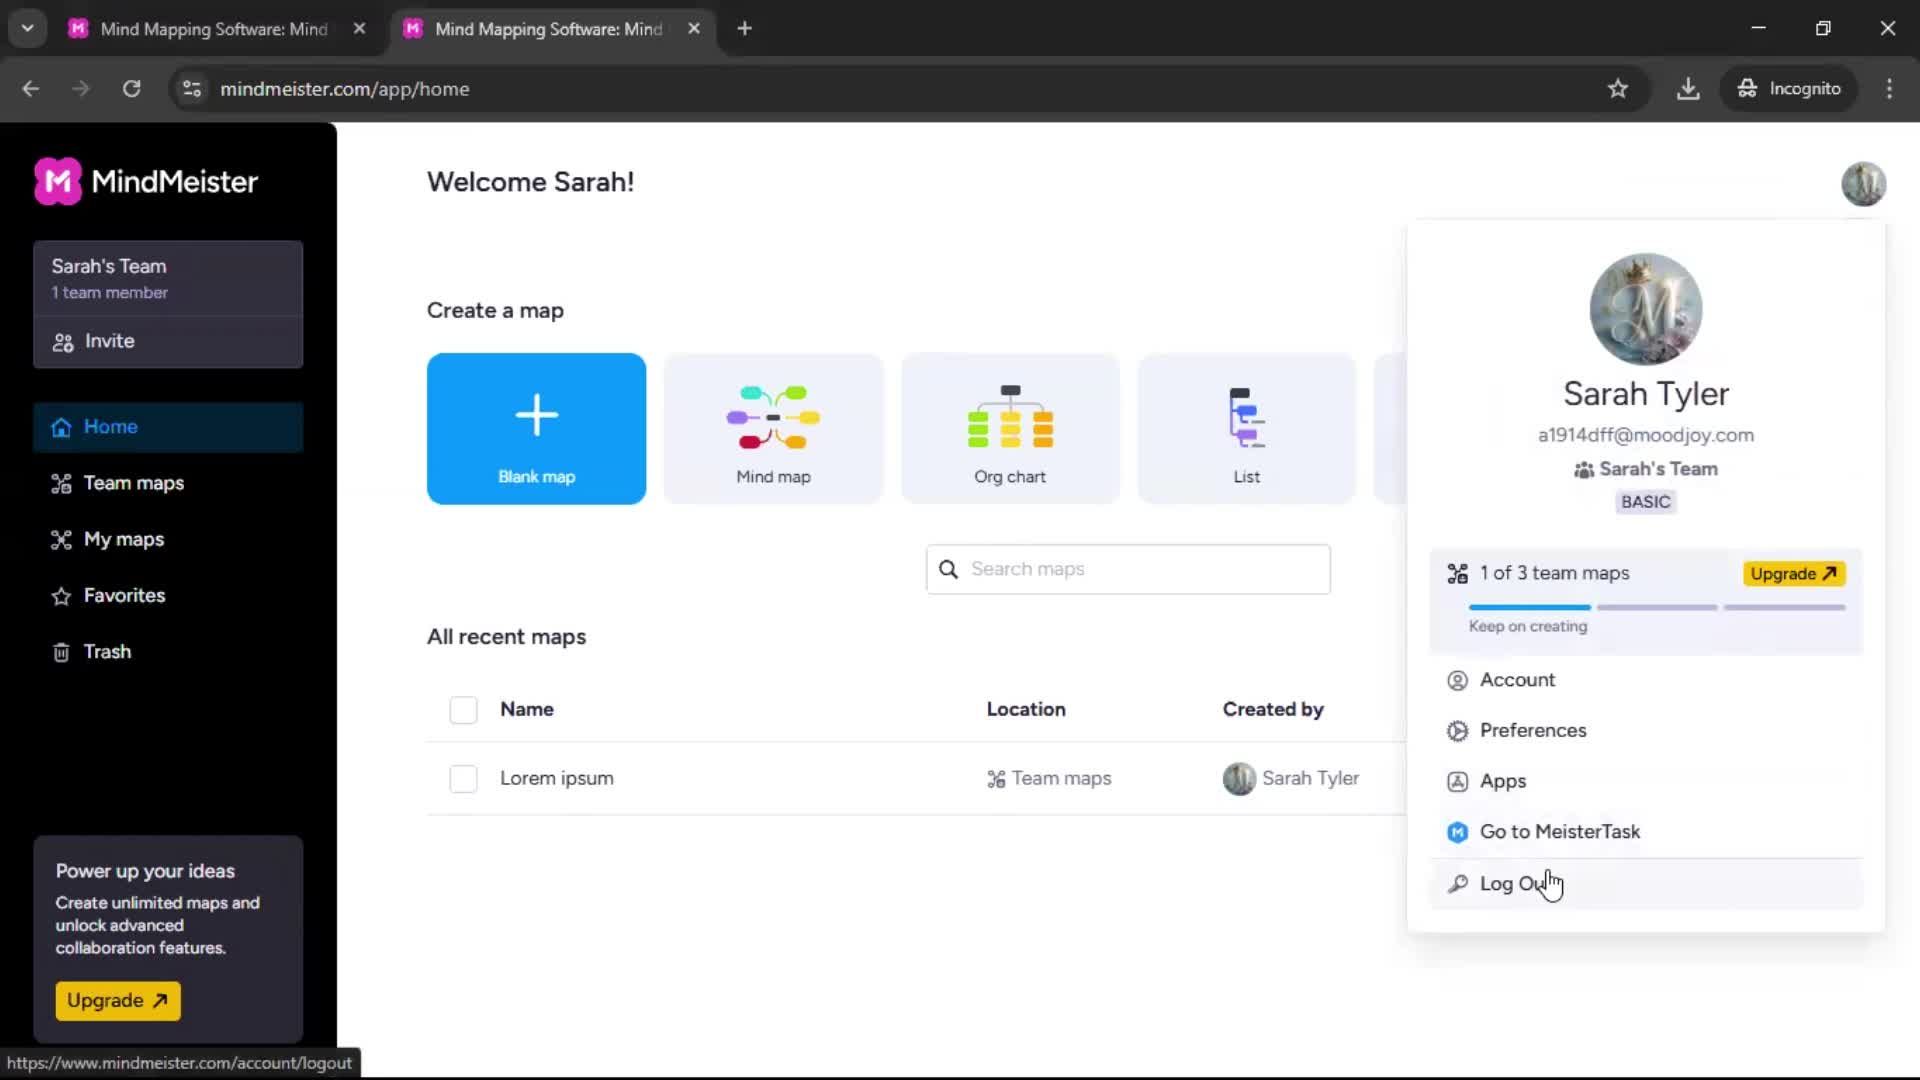The height and width of the screenshot is (1080, 1920).
Task: Click the Sarah Tyler name in profile panel
Action: pyautogui.click(x=1645, y=394)
